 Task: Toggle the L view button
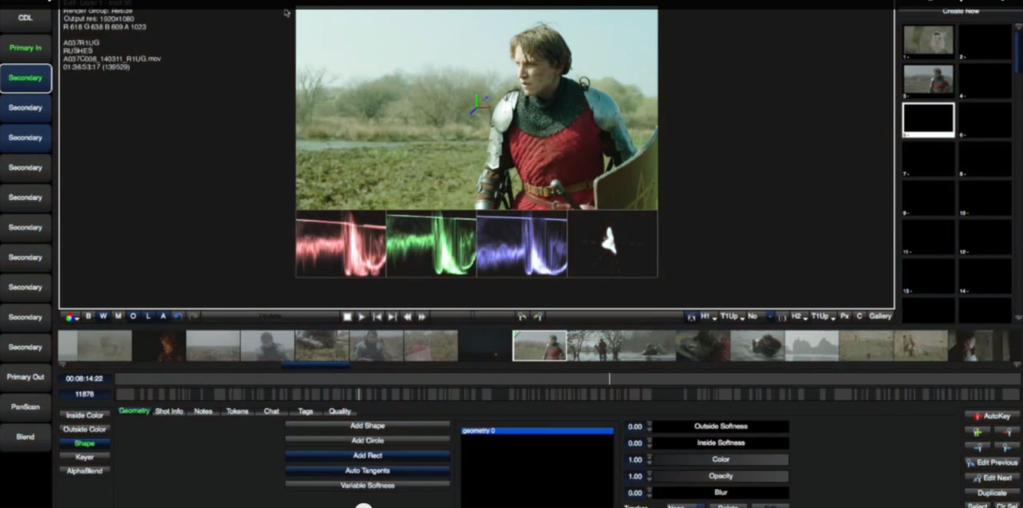coord(148,316)
